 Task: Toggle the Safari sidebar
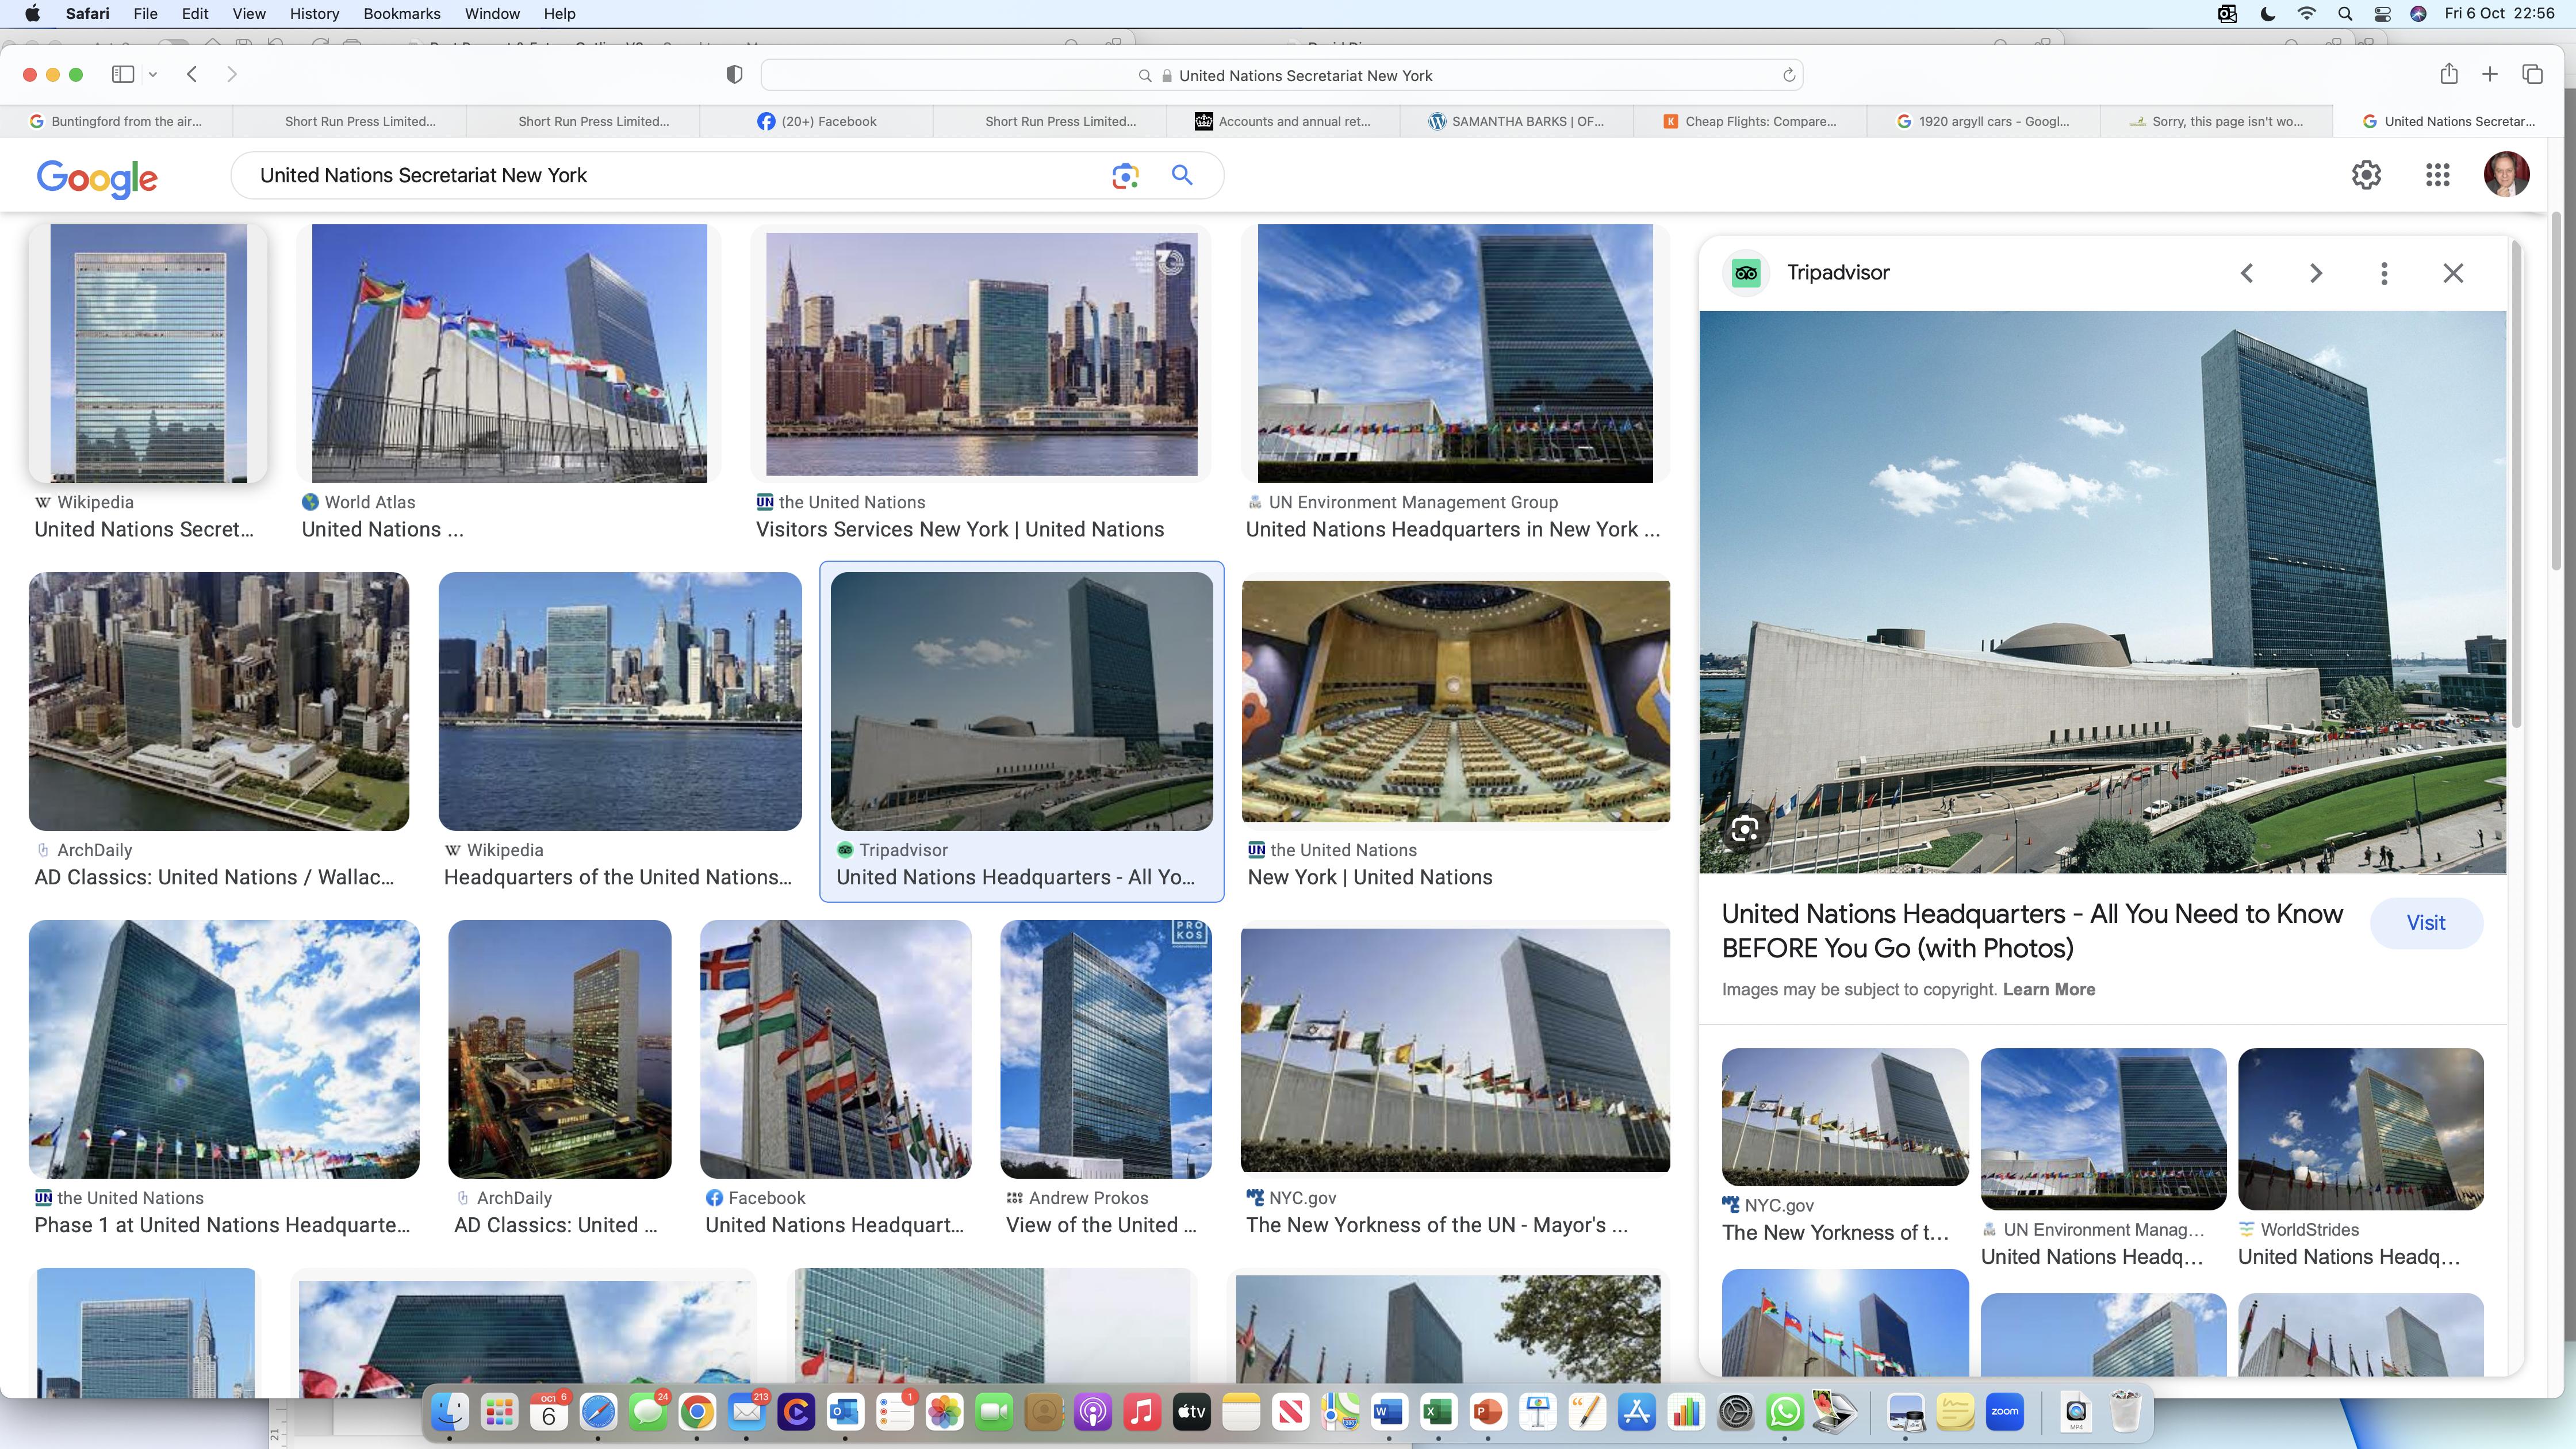point(123,75)
